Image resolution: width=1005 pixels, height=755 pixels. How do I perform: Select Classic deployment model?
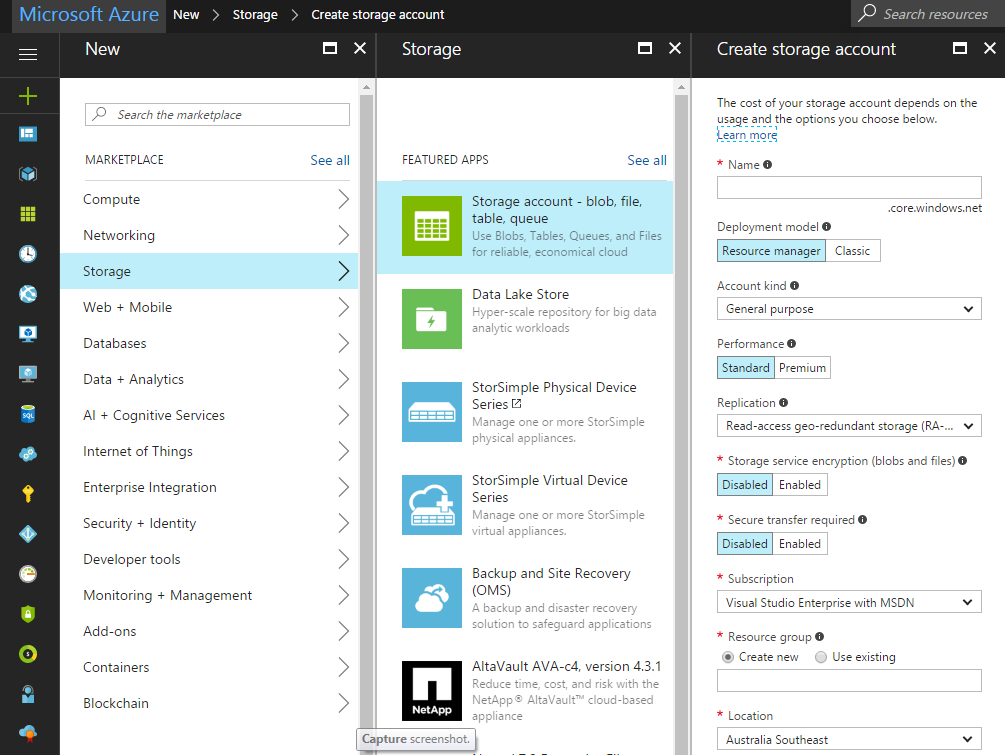click(x=852, y=251)
